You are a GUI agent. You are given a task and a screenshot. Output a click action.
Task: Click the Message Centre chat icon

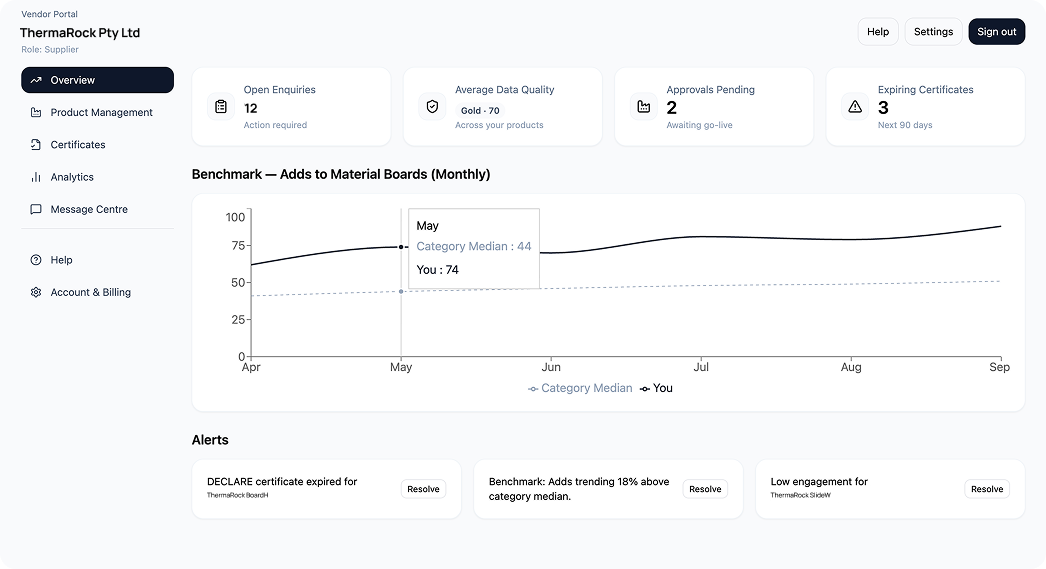tap(36, 210)
